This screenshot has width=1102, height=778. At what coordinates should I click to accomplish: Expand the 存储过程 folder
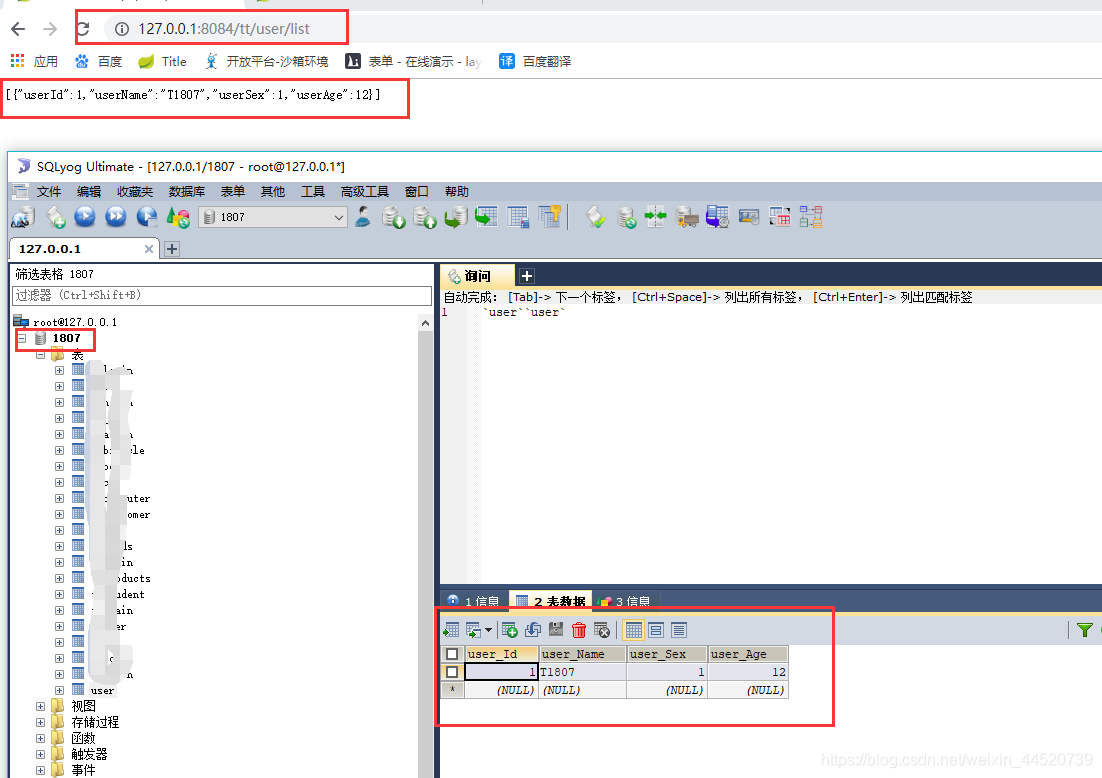click(x=40, y=722)
